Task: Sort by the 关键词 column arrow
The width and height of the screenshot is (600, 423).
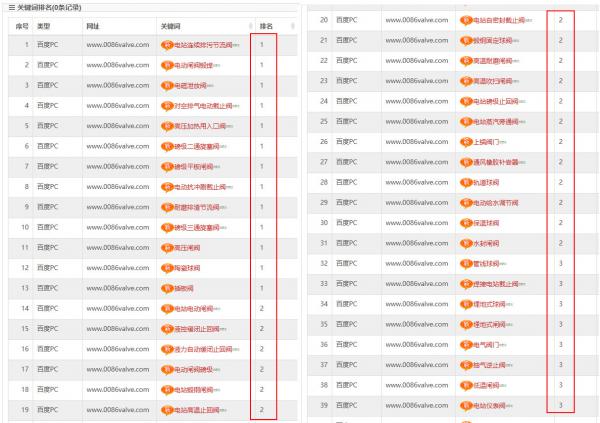Action: (251, 26)
